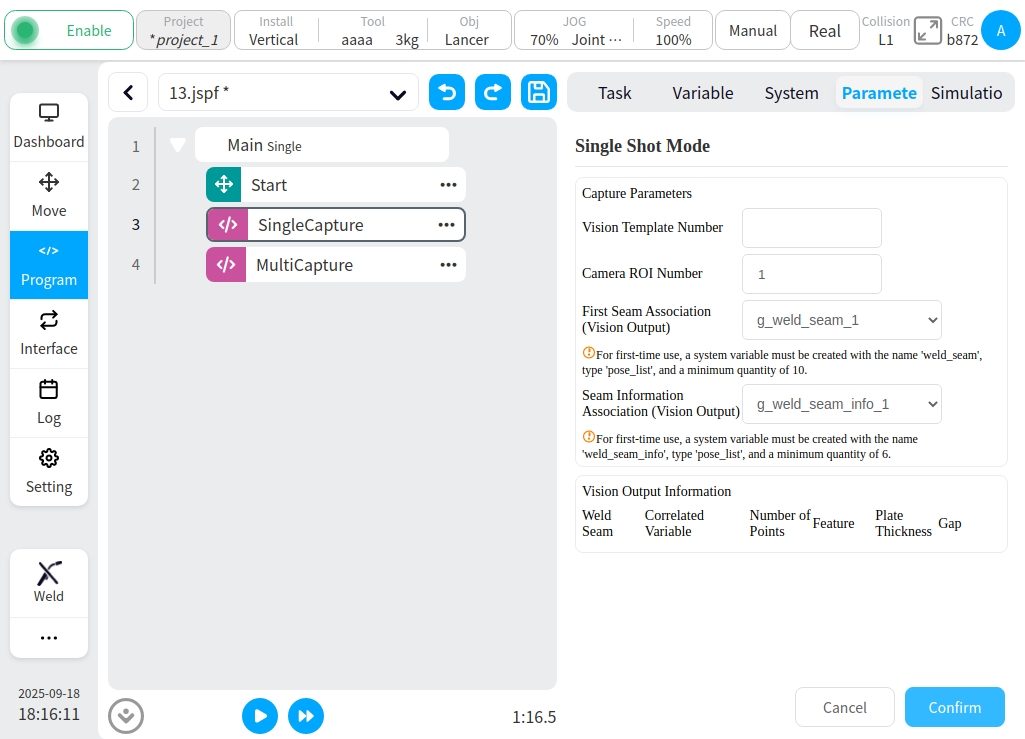Viewport: 1025px width, 739px height.
Task: Start the program with the play button
Action: 260,716
